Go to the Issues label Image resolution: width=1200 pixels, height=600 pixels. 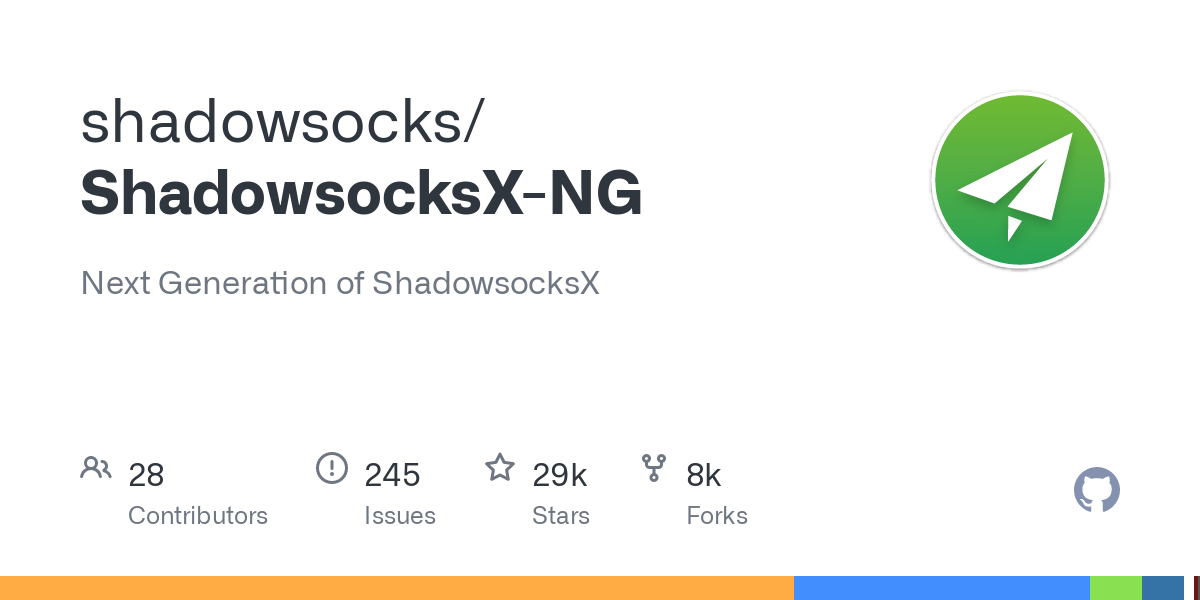pos(400,516)
